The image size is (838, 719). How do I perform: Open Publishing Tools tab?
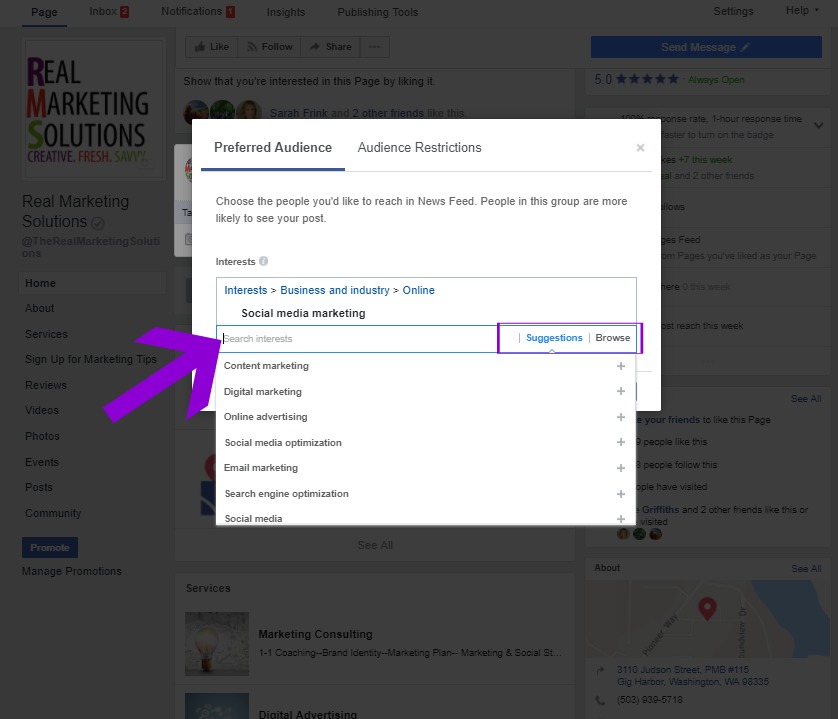pos(377,12)
